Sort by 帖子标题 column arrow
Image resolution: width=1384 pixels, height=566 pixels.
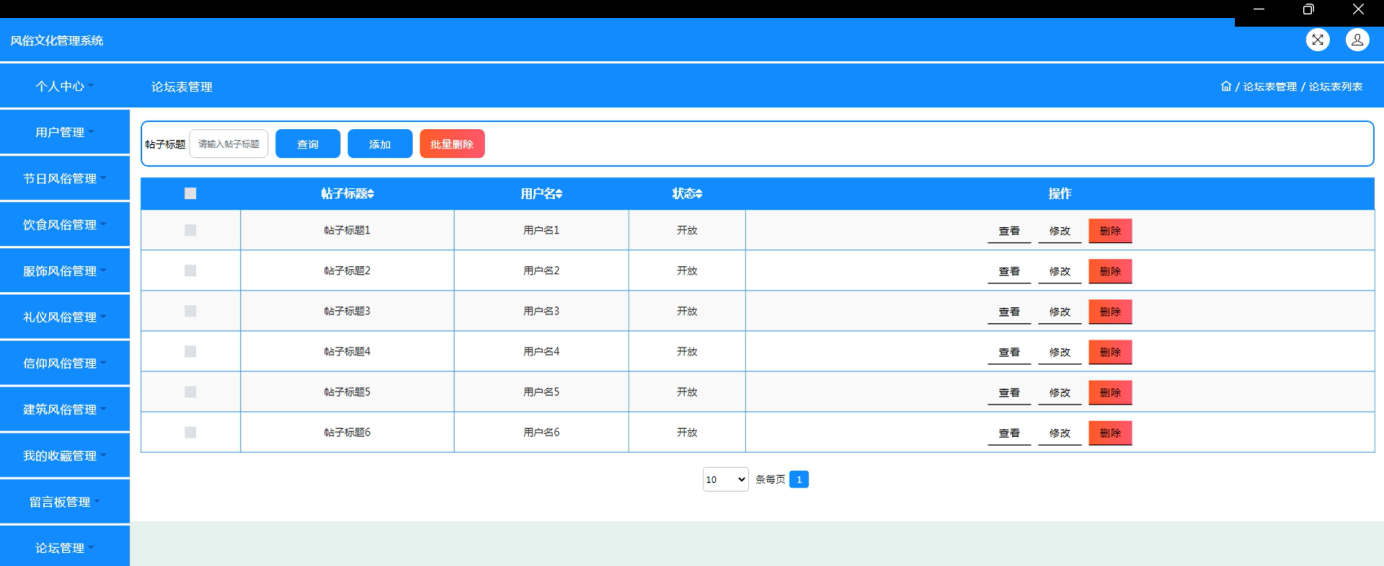(x=371, y=194)
